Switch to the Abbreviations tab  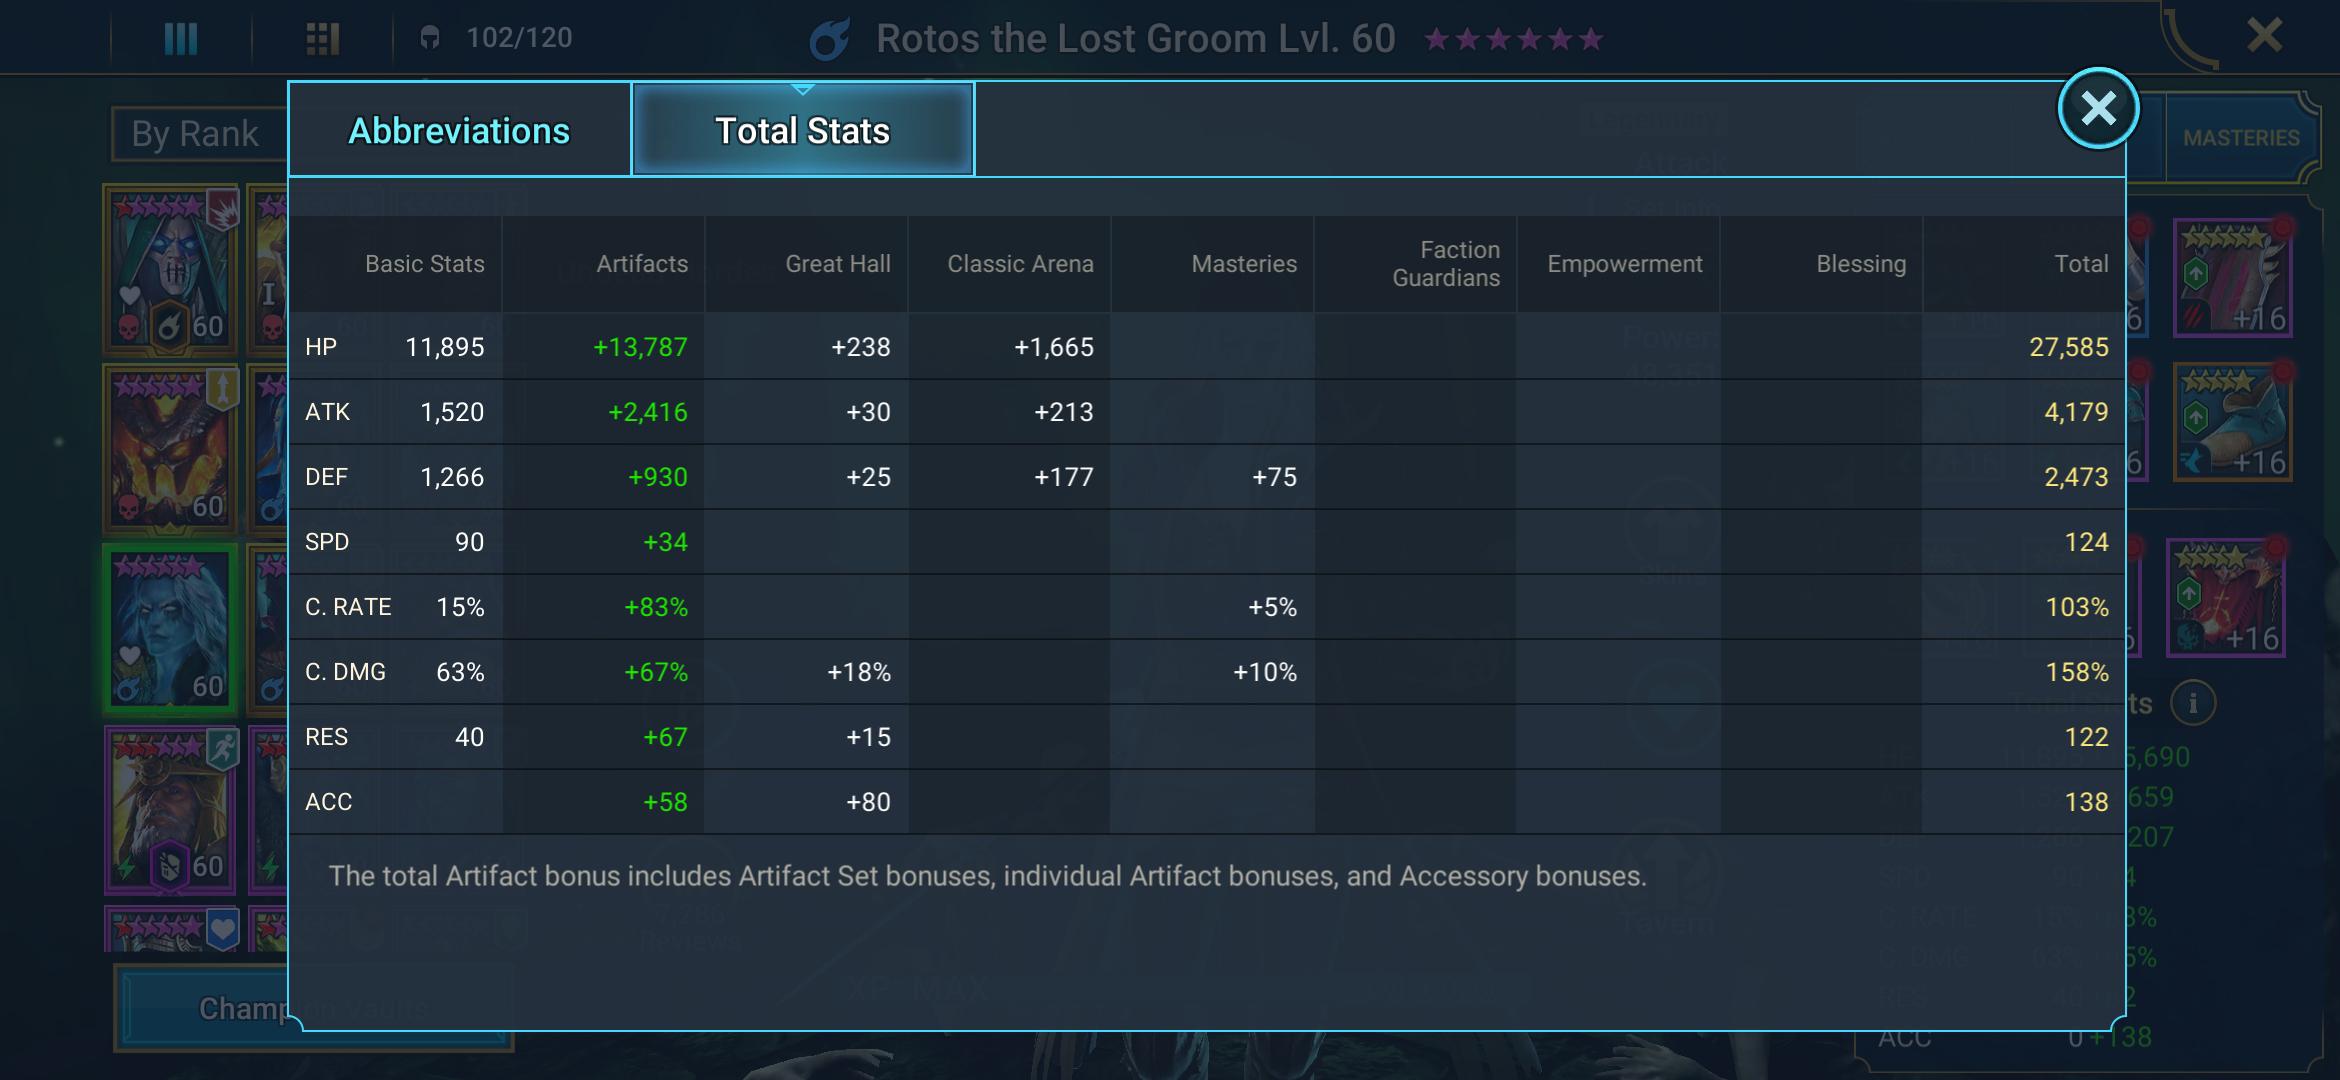pos(458,130)
